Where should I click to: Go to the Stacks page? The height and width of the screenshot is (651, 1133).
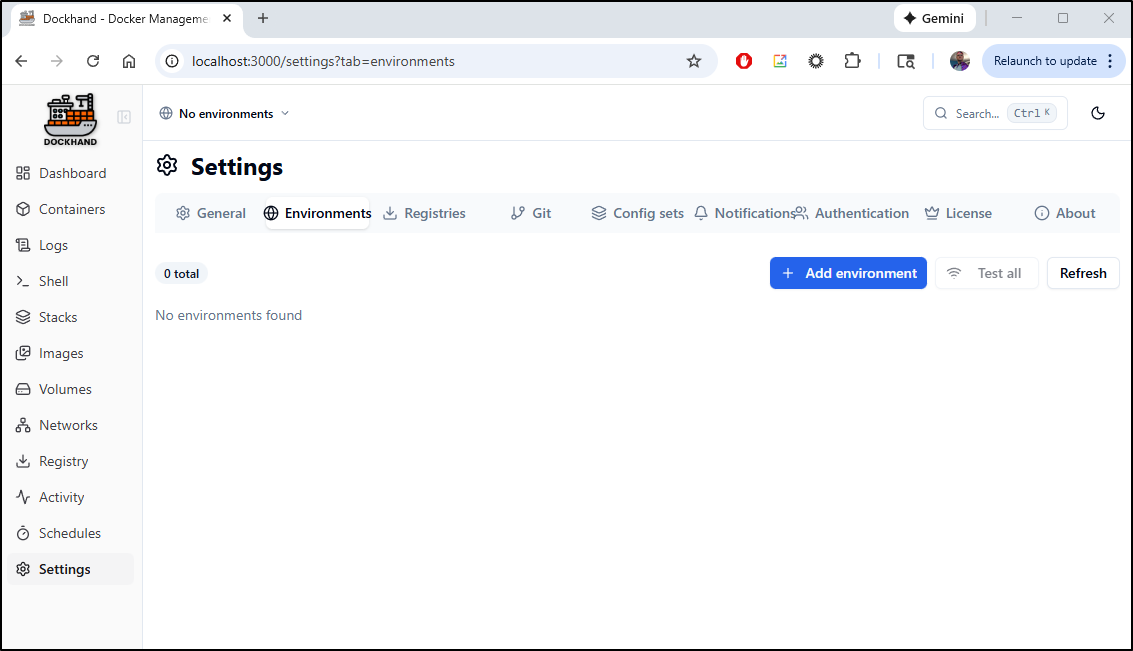(x=57, y=317)
